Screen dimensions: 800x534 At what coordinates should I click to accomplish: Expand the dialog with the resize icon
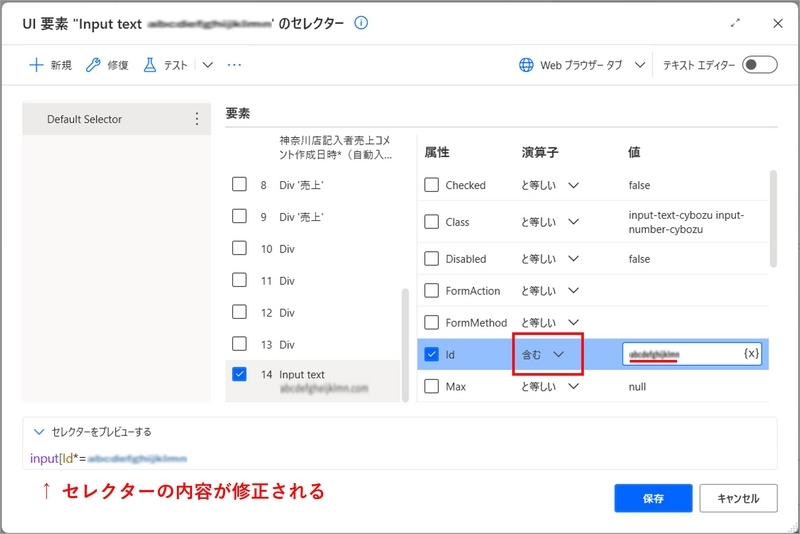click(x=735, y=23)
